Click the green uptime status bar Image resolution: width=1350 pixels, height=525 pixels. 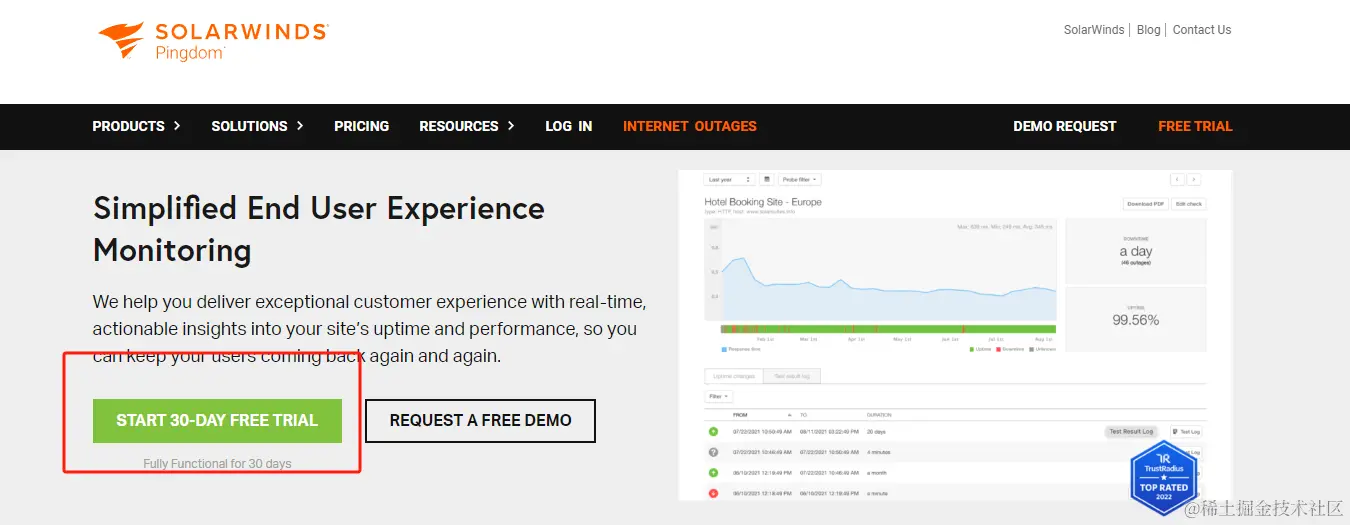[x=888, y=329]
